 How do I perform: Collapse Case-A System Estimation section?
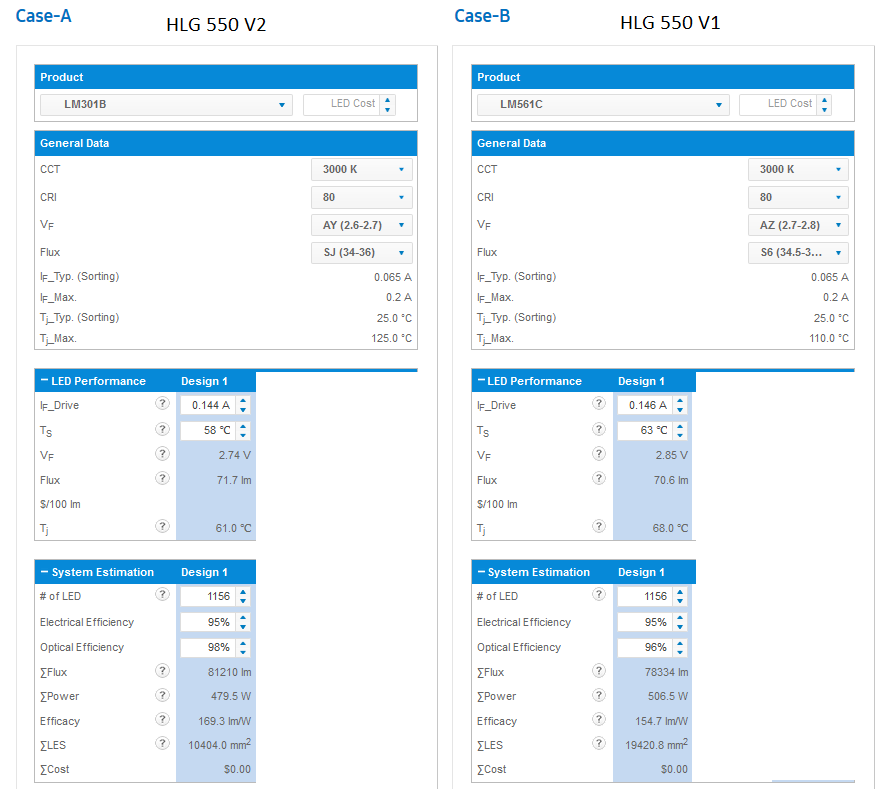coord(44,571)
